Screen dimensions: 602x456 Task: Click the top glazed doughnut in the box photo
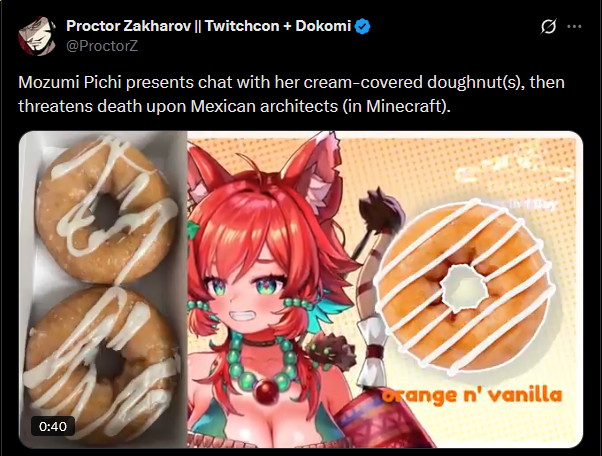(x=106, y=210)
